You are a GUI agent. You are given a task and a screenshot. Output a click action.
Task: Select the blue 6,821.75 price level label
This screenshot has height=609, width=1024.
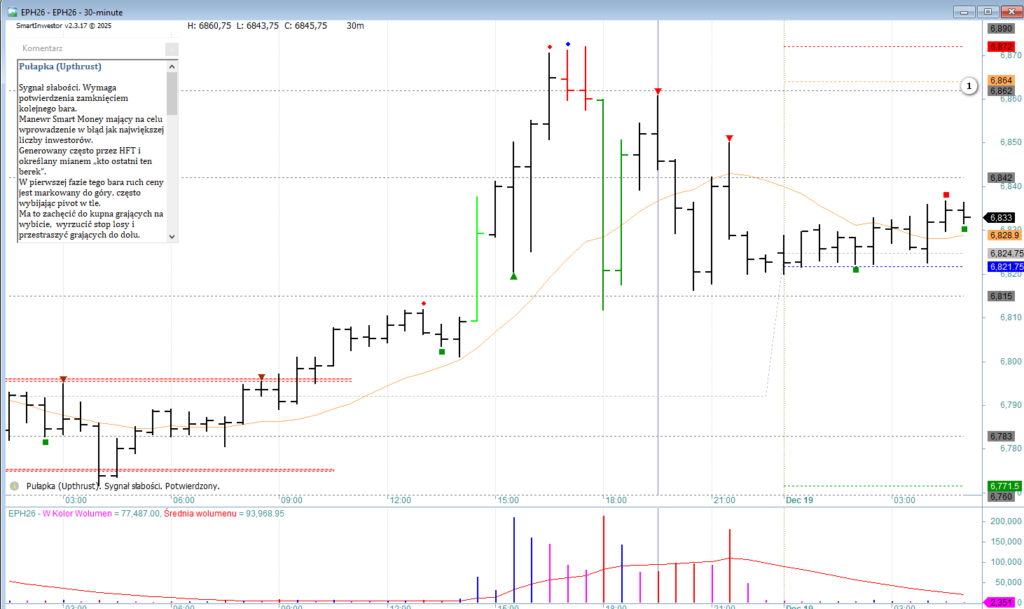pyautogui.click(x=1005, y=267)
